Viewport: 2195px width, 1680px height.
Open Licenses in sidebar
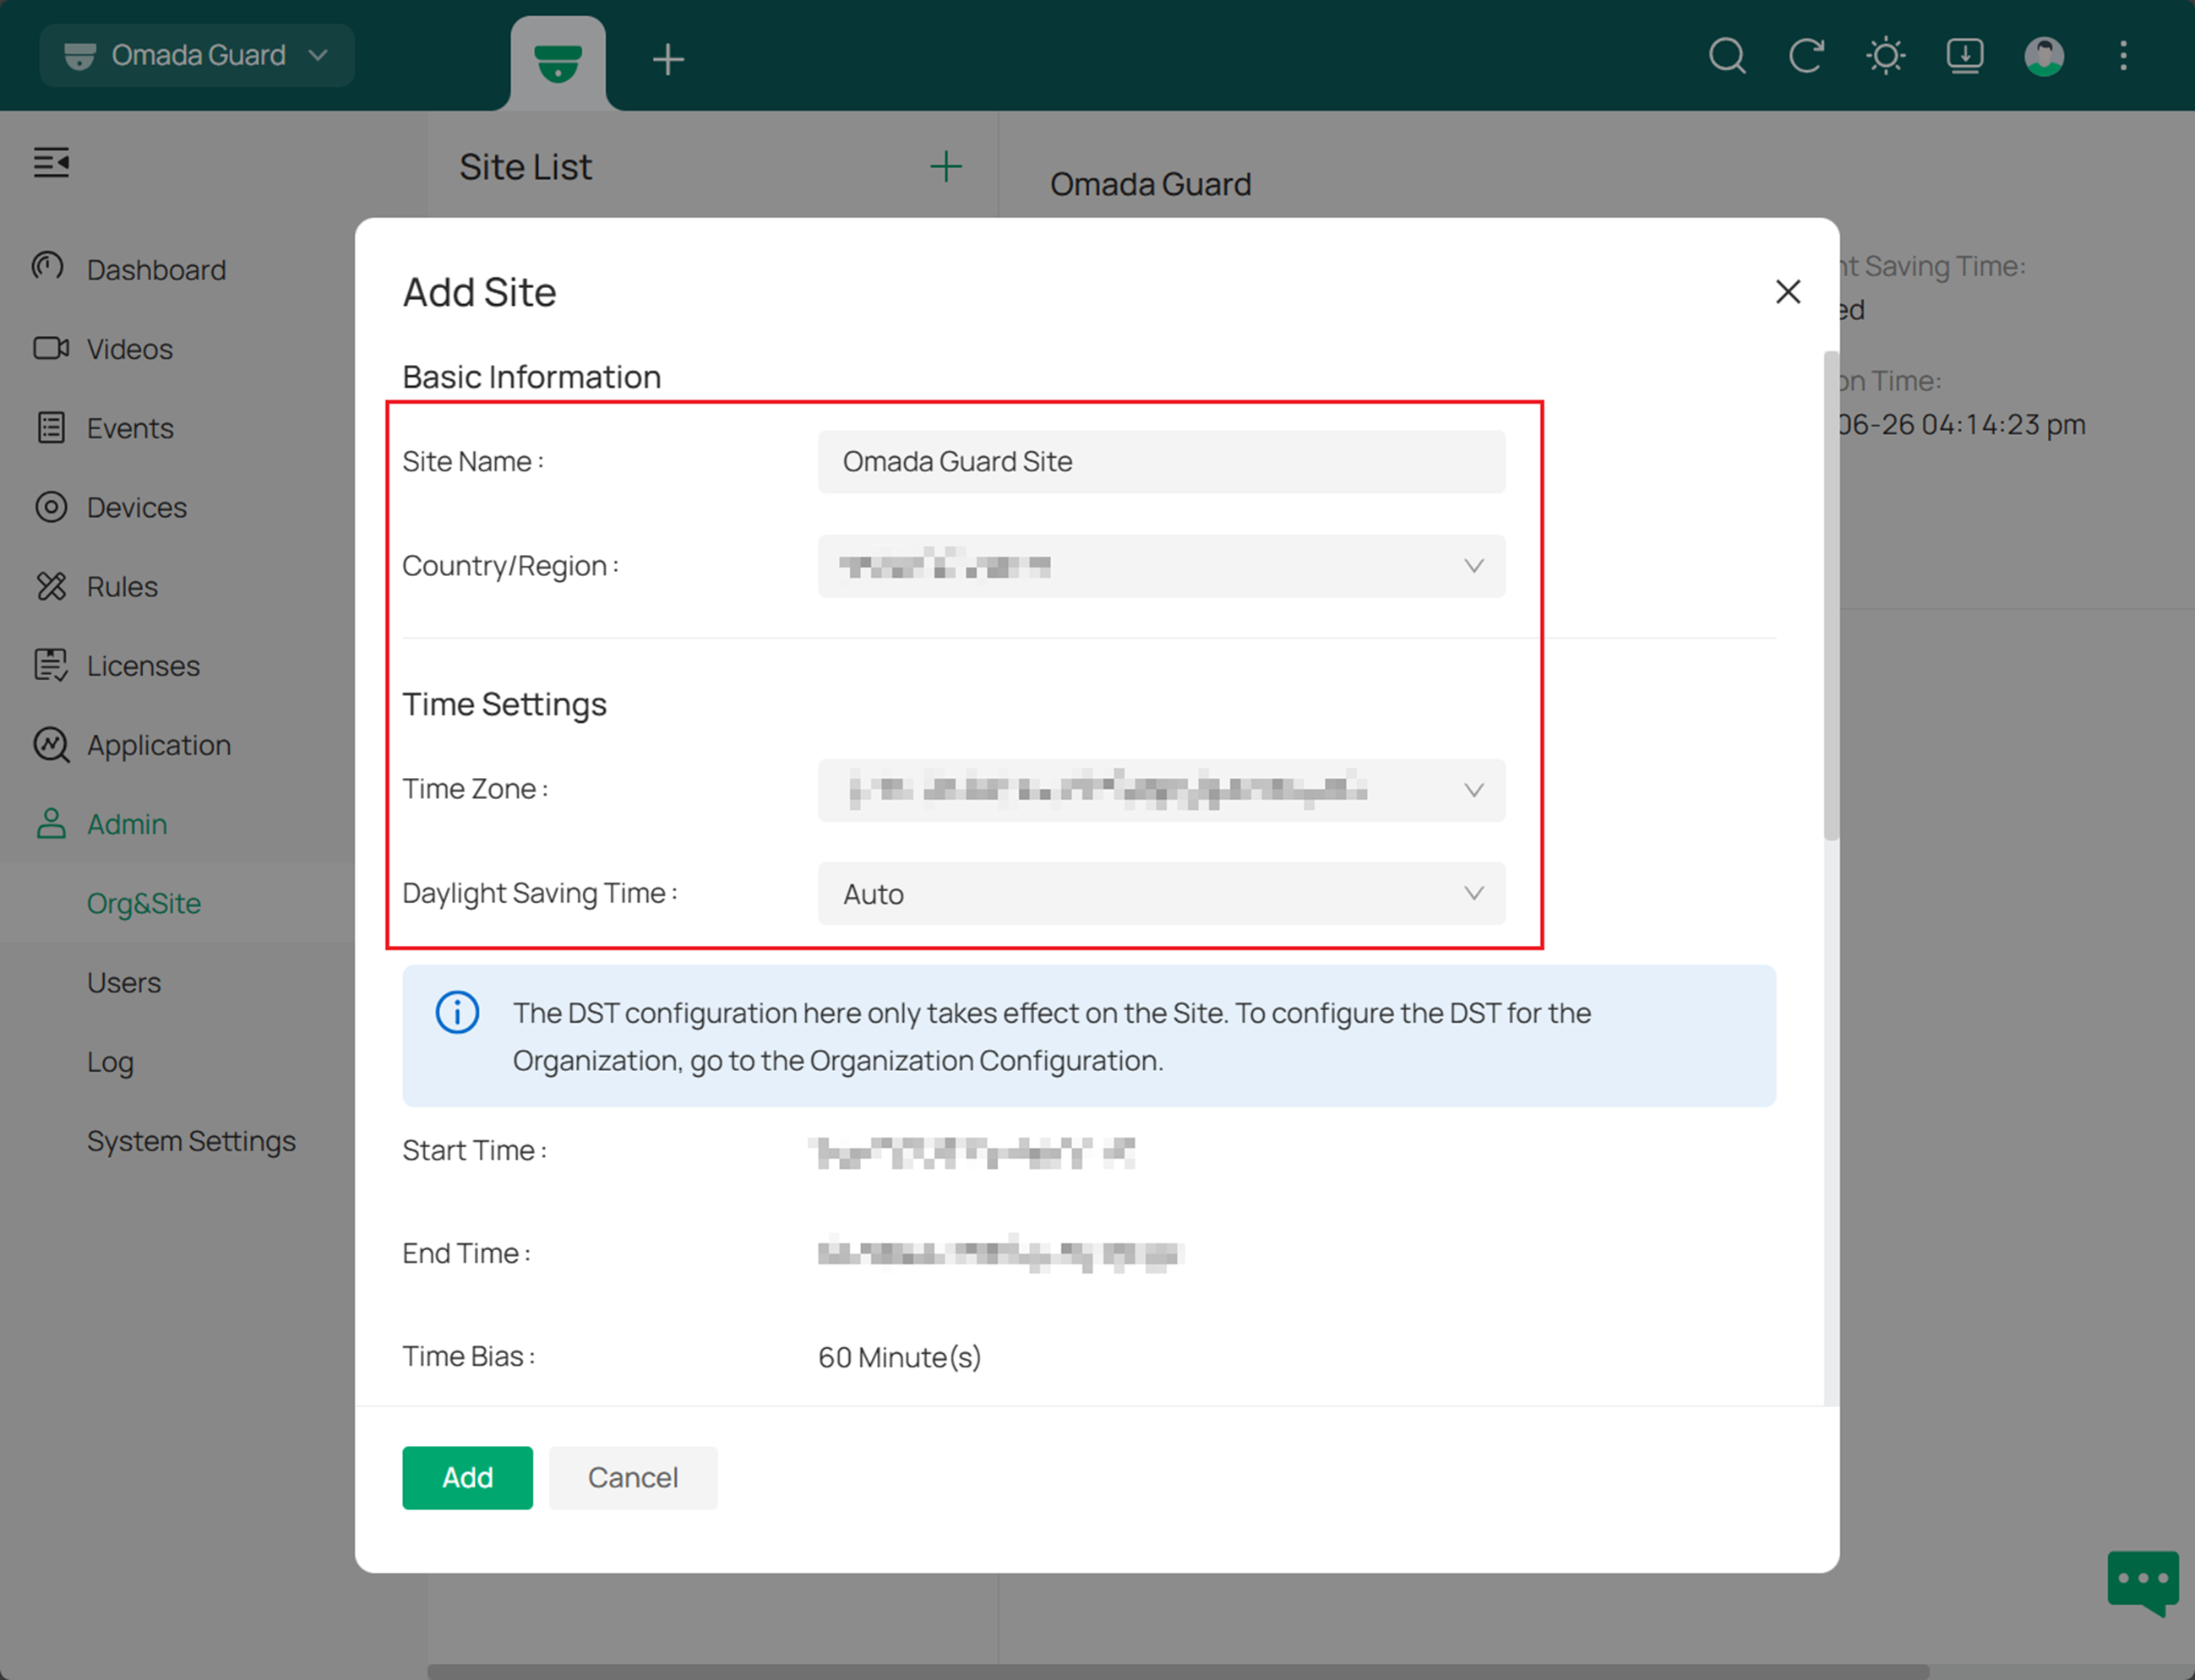pyautogui.click(x=143, y=665)
